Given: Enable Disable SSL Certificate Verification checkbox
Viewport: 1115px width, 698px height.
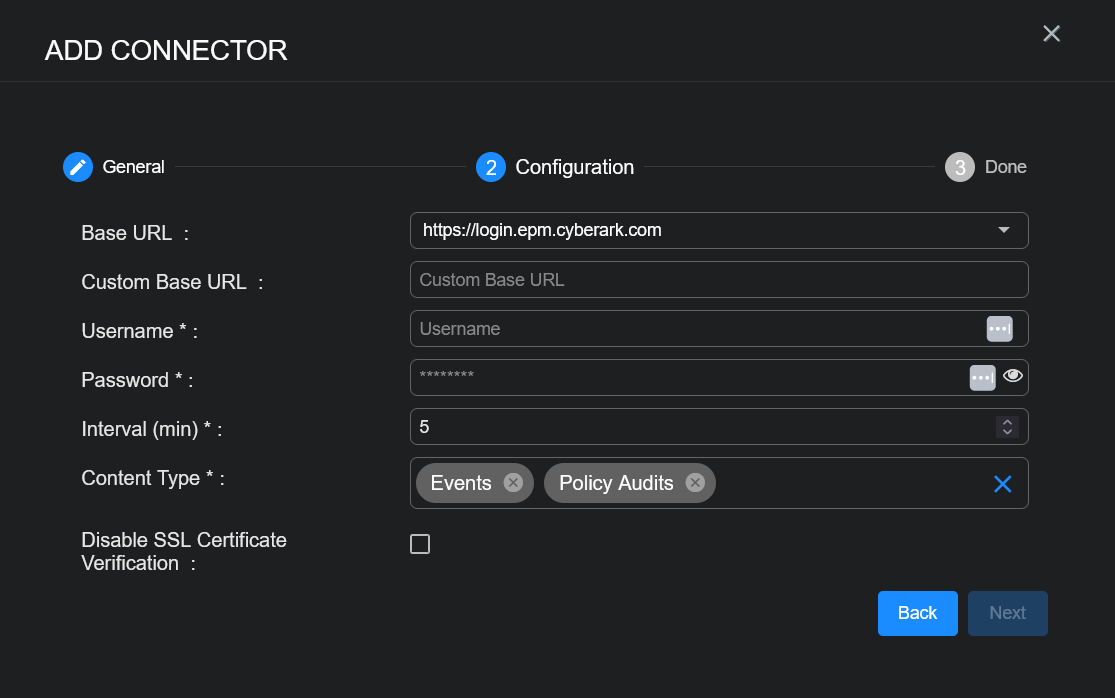Looking at the screenshot, I should [420, 544].
